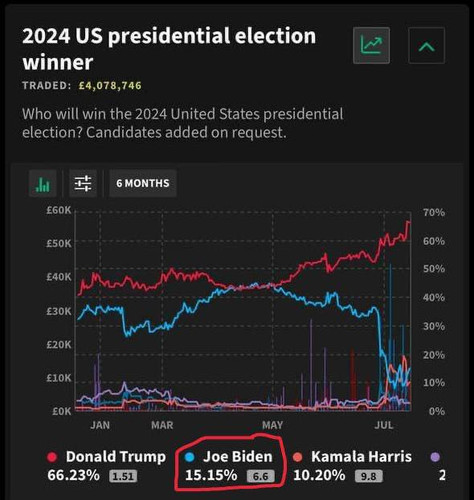474x500 pixels.
Task: Toggle the volume bar chart icon
Action: coord(43,183)
